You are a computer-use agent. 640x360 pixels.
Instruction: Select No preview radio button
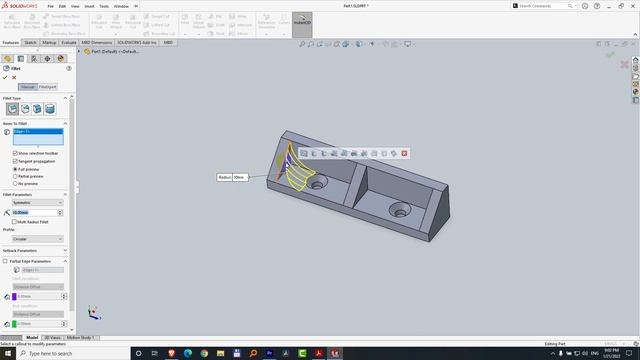(15, 184)
